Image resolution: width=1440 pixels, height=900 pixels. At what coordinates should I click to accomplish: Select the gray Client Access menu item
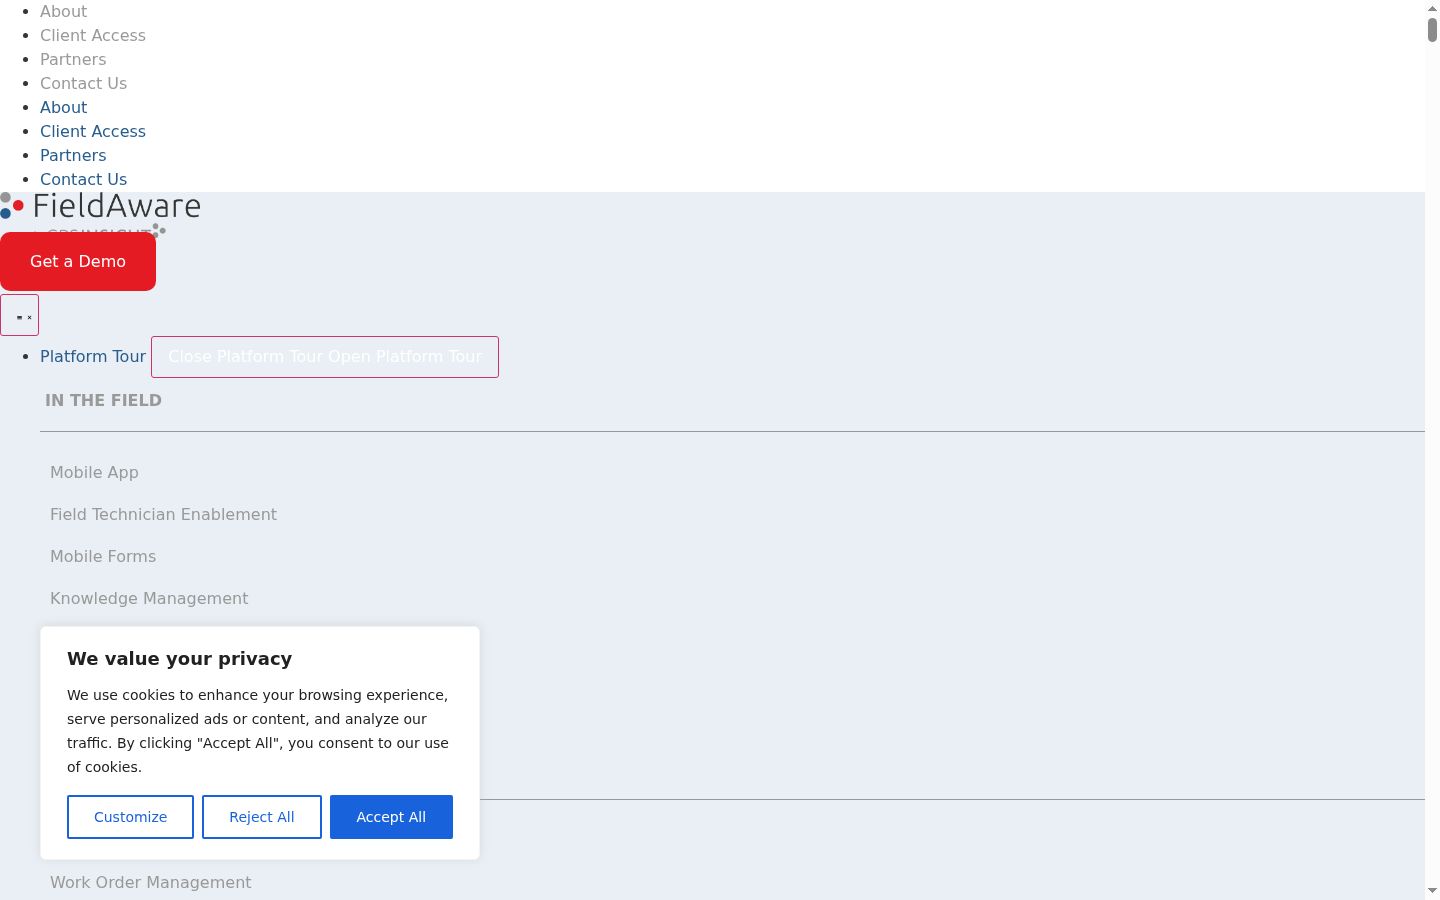93,35
